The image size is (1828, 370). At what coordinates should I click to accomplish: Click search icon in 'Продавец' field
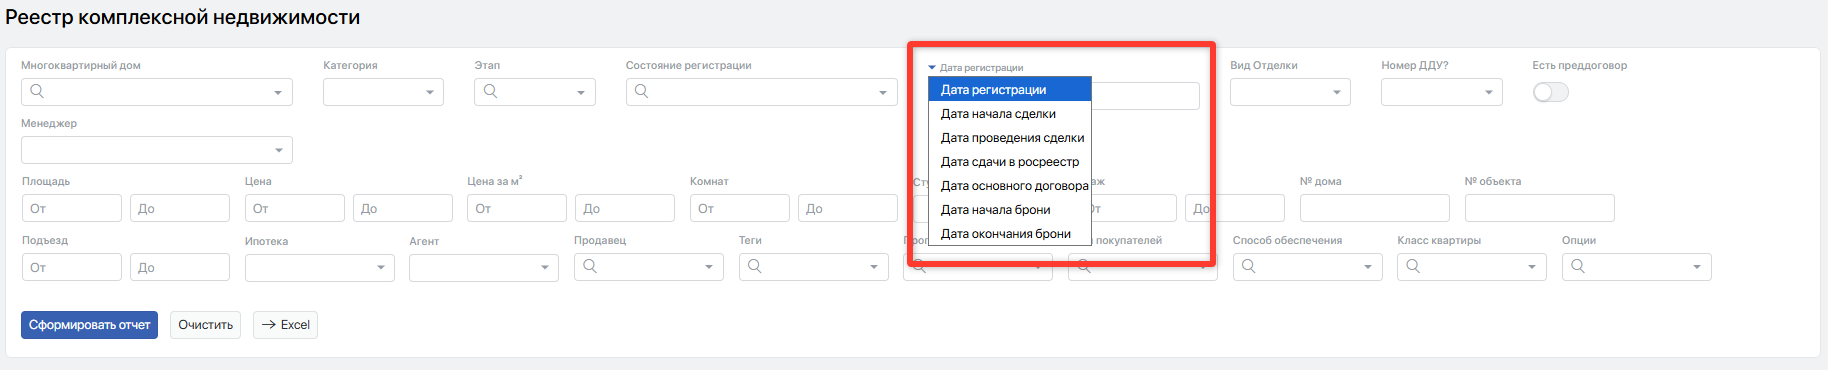coord(590,266)
